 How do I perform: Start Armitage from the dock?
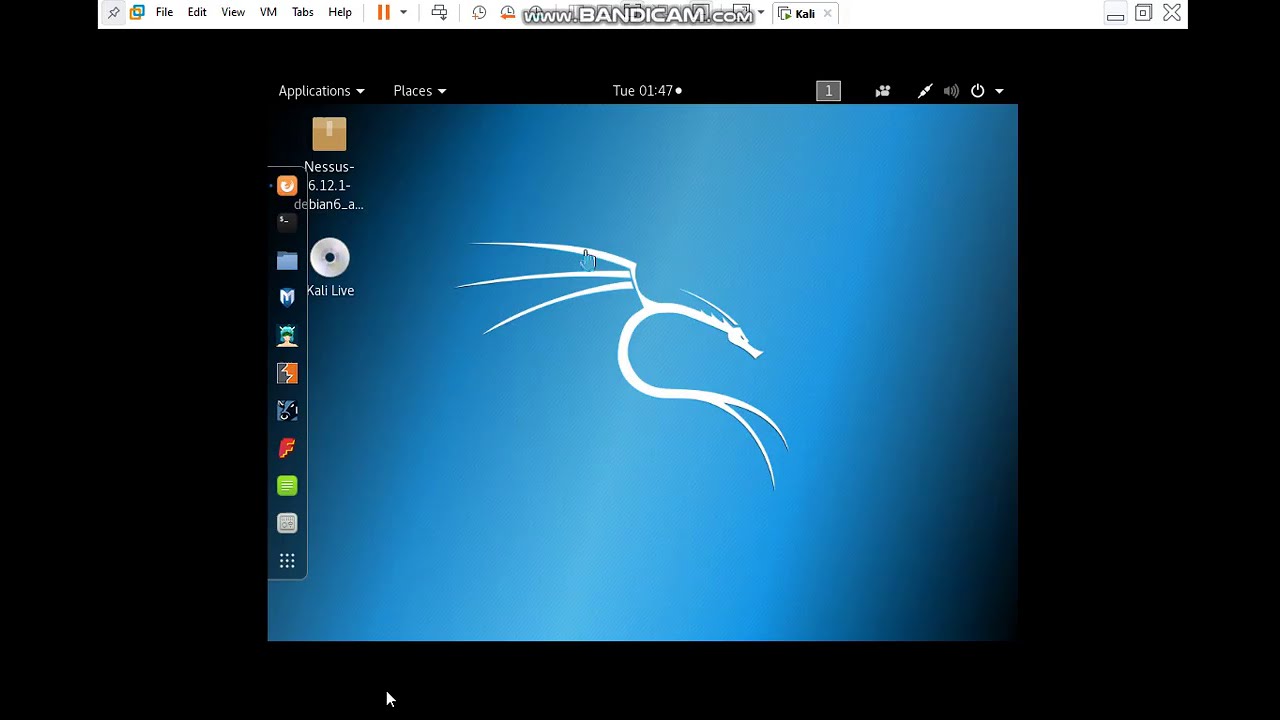click(287, 335)
